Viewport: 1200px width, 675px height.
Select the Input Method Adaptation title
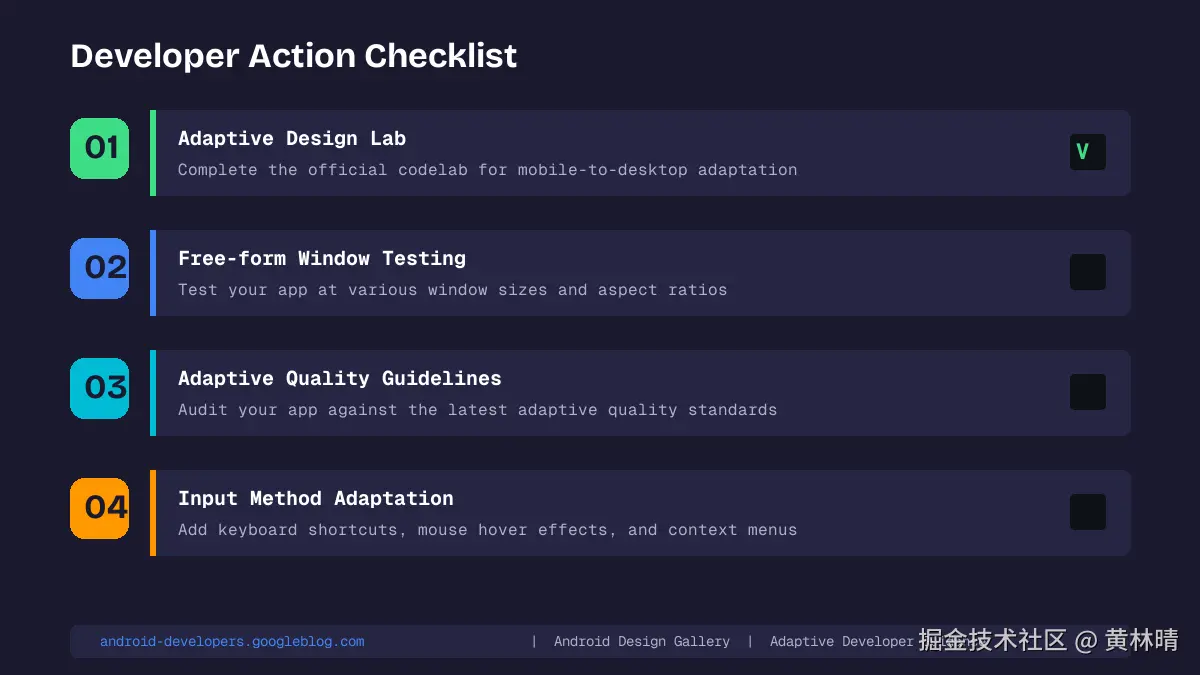(316, 499)
